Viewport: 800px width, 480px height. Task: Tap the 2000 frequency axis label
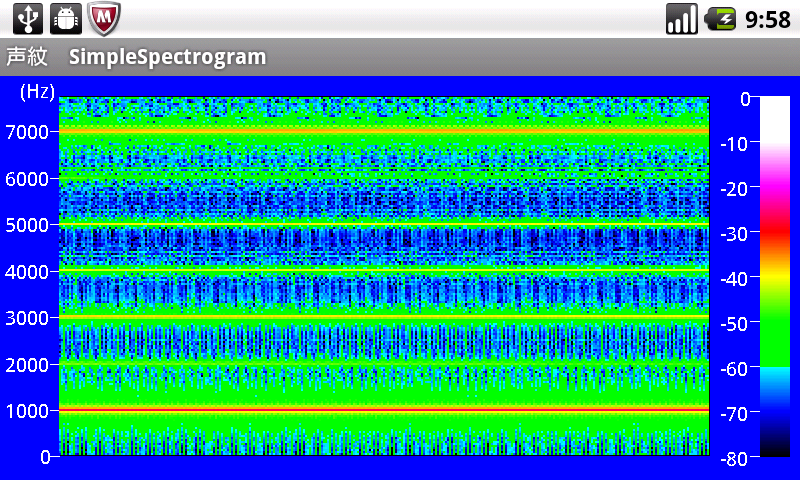27,365
